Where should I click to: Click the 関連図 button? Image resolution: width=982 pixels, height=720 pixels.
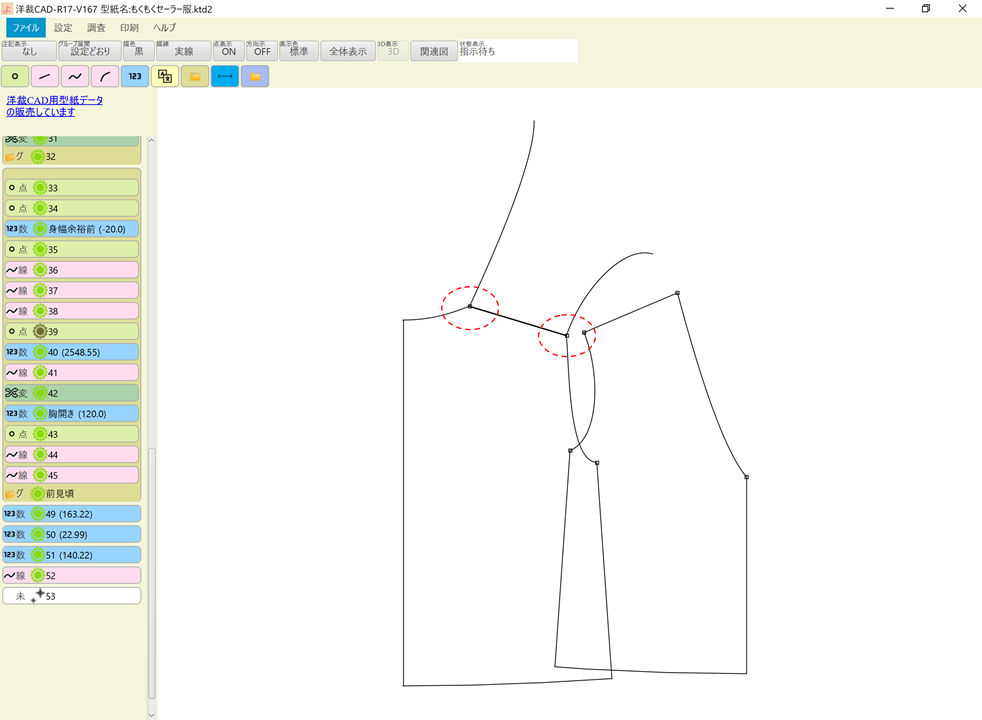click(x=434, y=51)
